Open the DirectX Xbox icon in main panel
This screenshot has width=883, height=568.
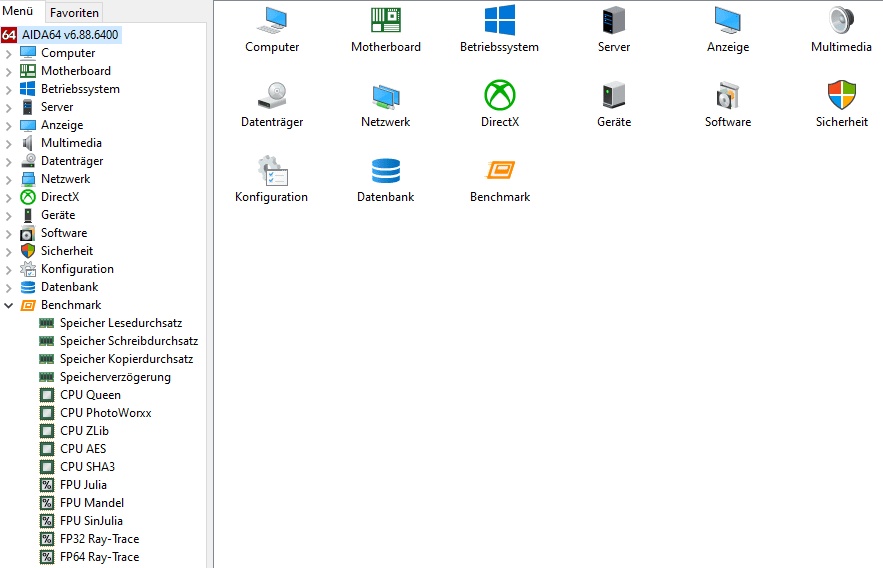pyautogui.click(x=500, y=95)
